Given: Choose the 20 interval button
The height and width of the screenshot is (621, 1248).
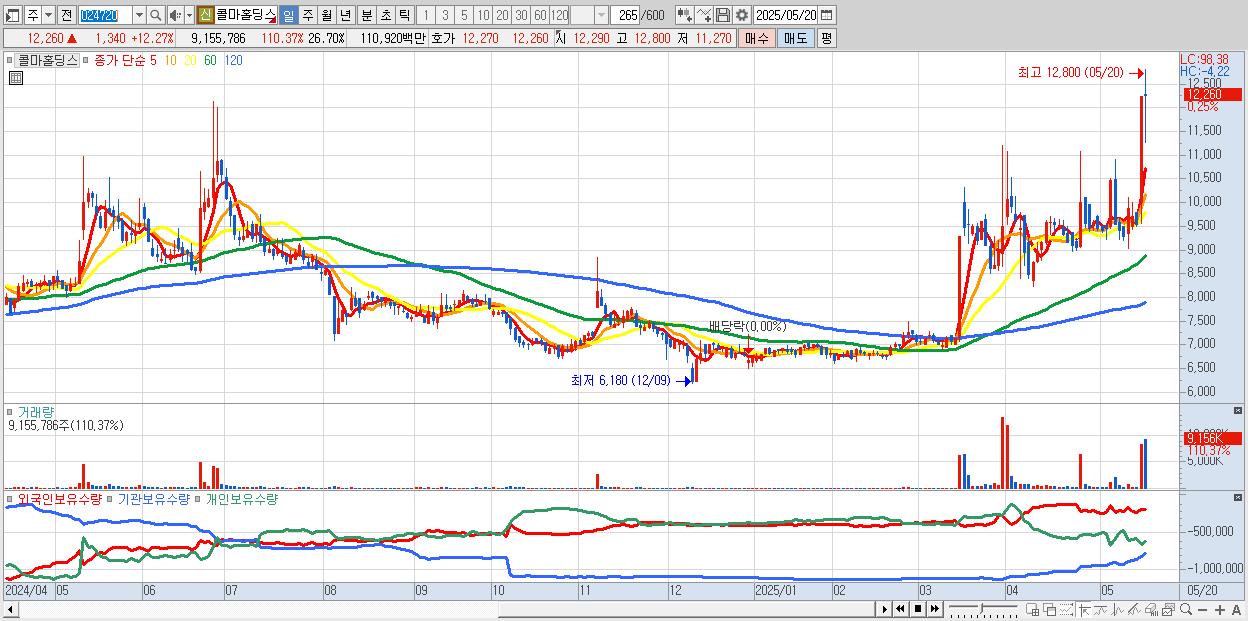Looking at the screenshot, I should click(x=502, y=15).
